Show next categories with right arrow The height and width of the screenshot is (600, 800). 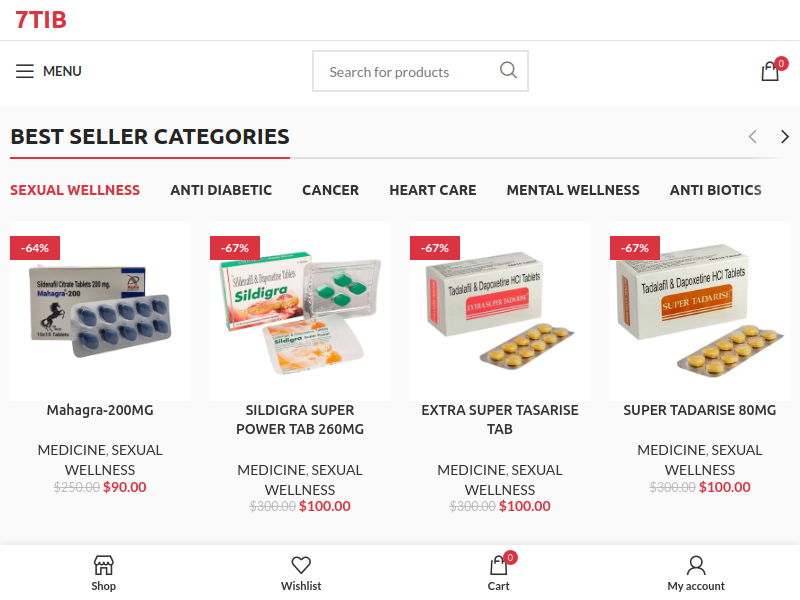[x=785, y=137]
